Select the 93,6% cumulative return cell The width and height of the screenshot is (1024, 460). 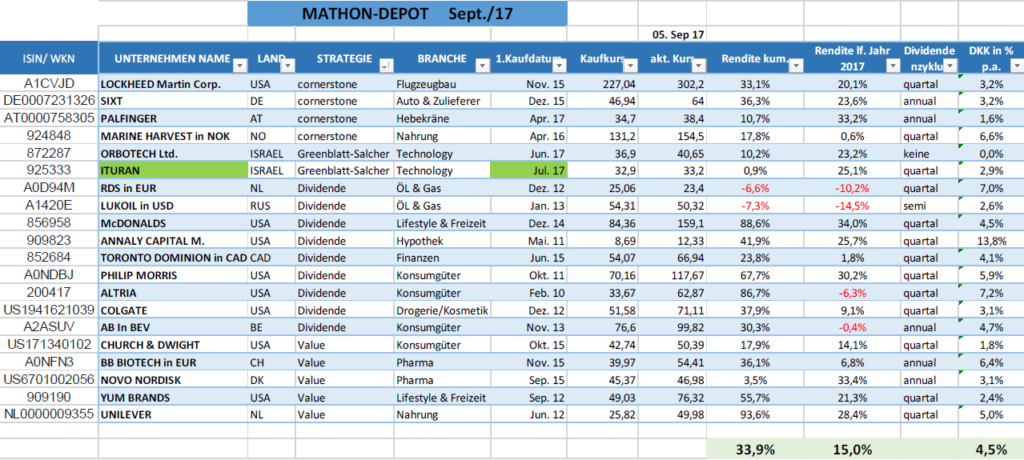pyautogui.click(x=756, y=414)
